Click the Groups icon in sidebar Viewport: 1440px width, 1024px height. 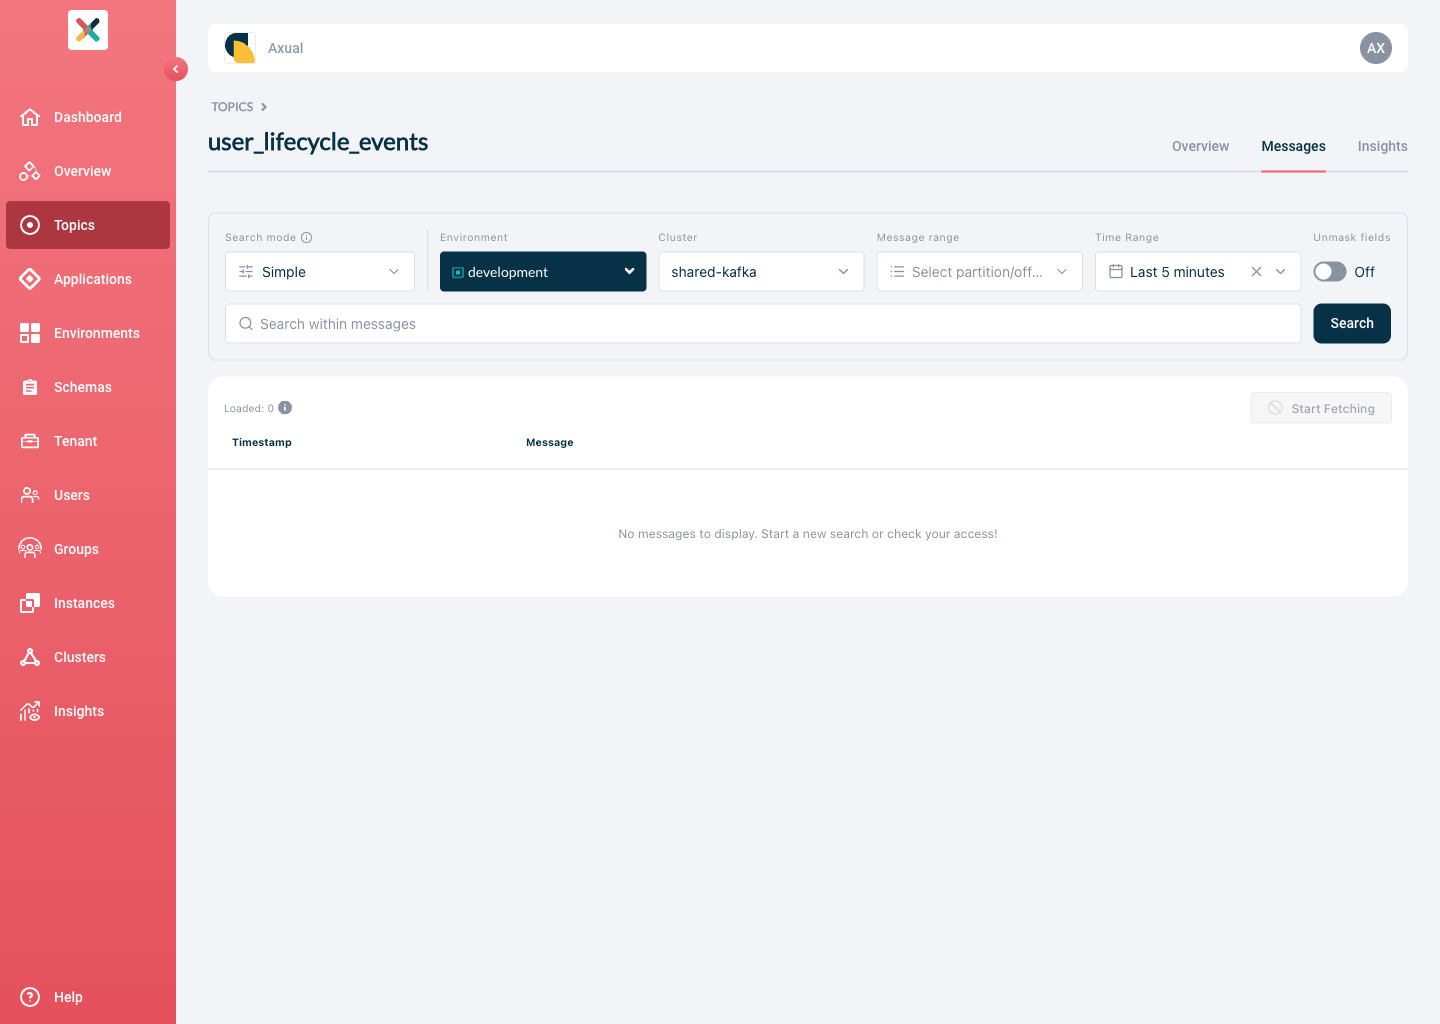tap(30, 549)
